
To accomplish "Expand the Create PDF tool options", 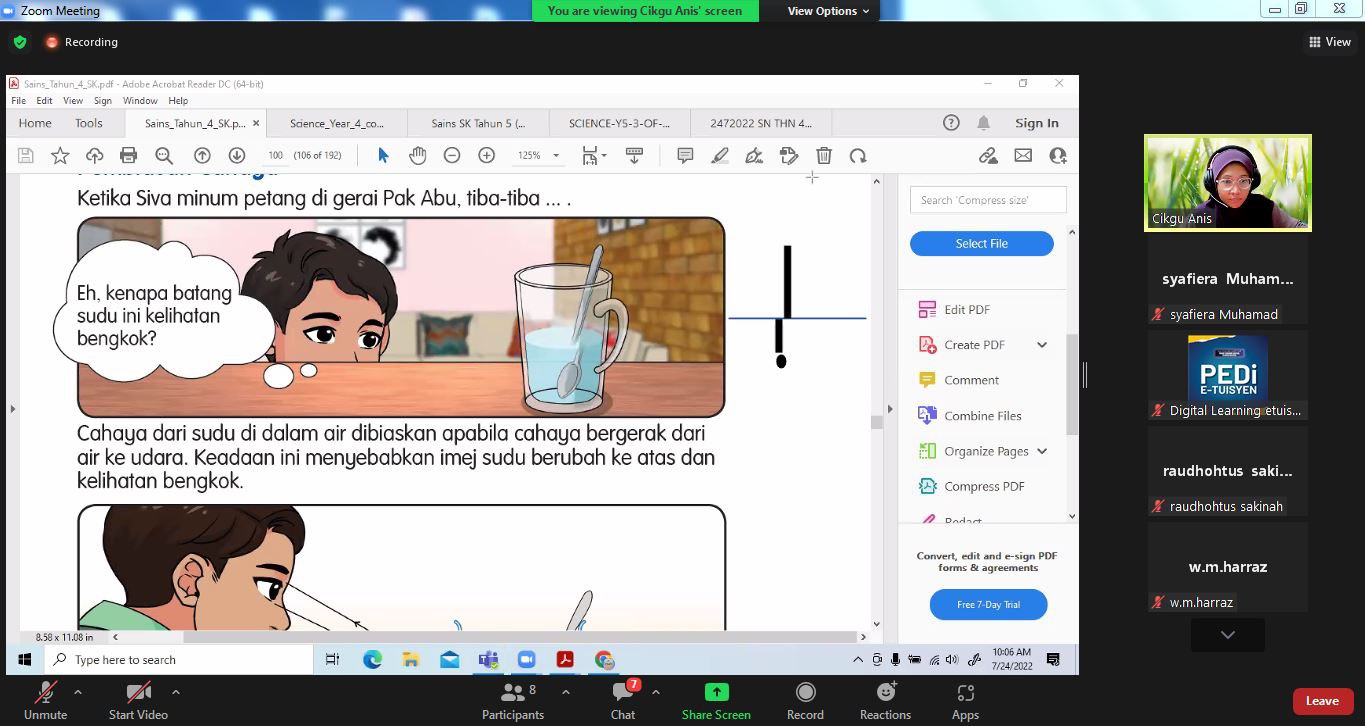I will coord(1042,345).
